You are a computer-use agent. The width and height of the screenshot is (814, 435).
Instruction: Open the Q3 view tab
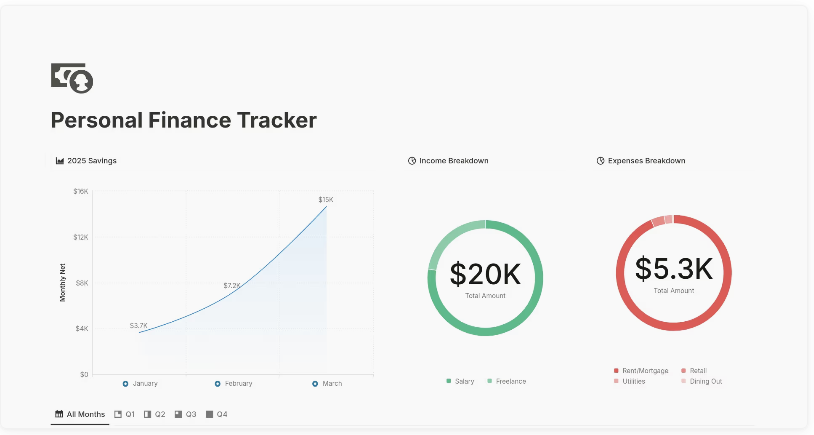pyautogui.click(x=186, y=414)
